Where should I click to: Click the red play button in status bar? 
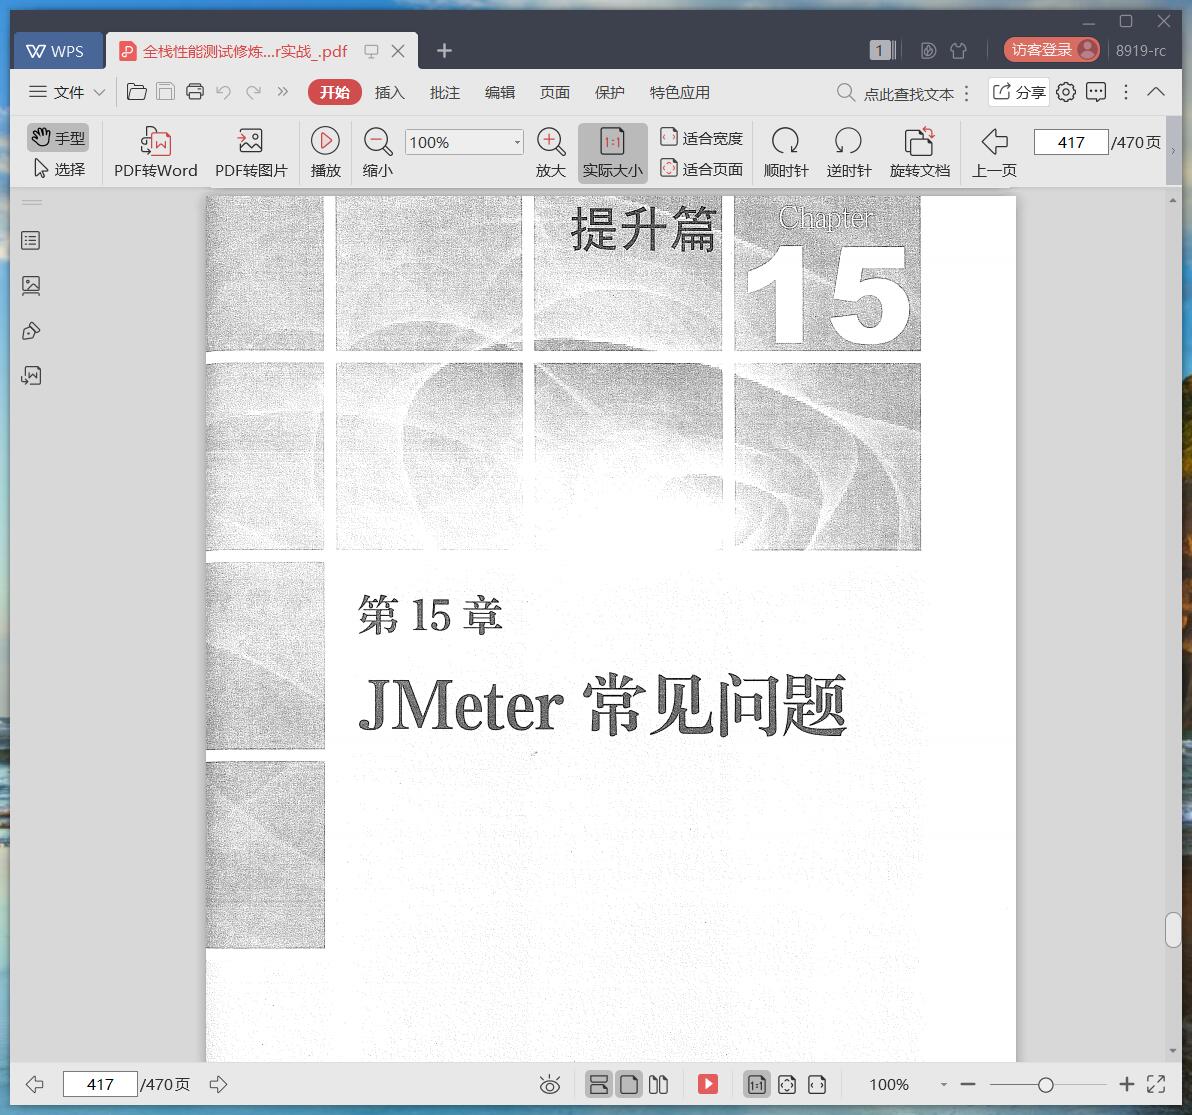click(708, 1084)
